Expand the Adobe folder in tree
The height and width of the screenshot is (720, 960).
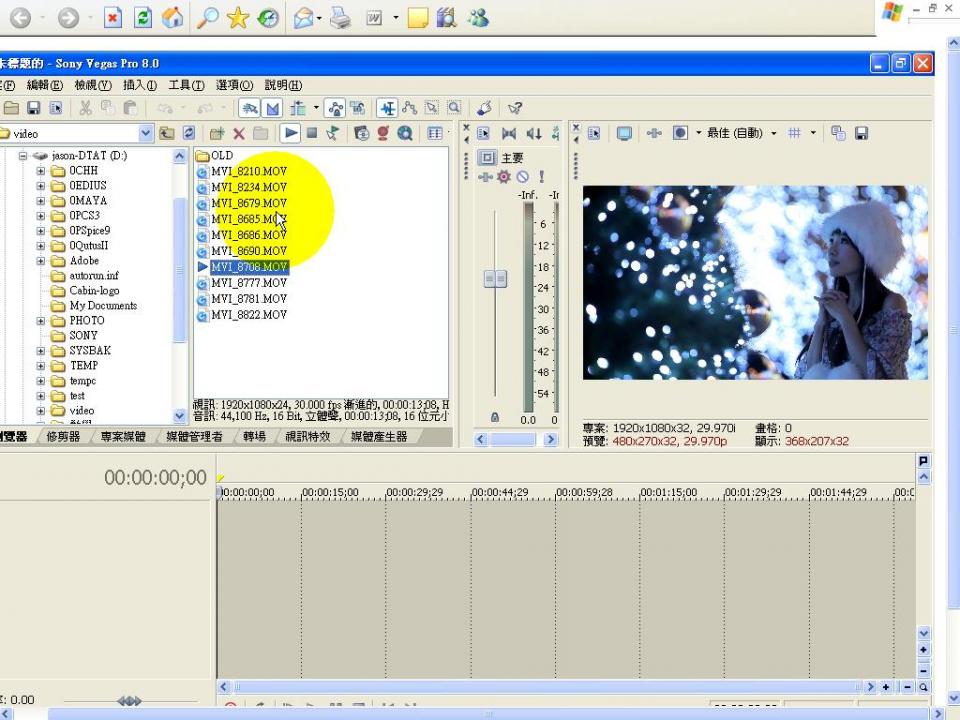[41, 261]
